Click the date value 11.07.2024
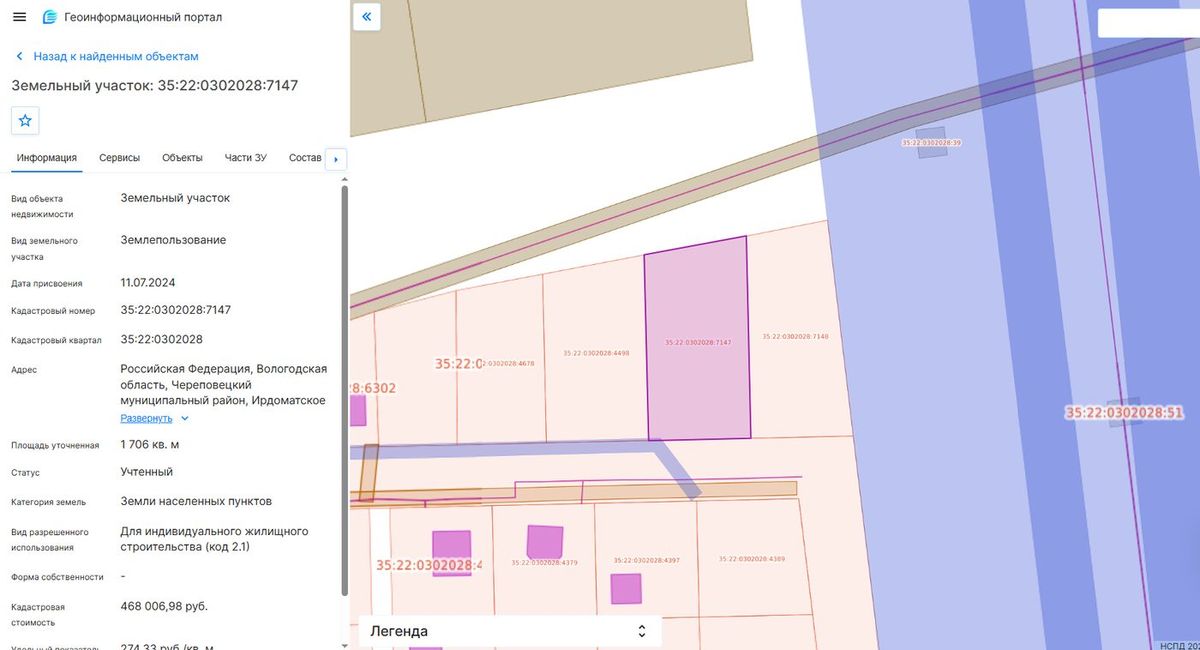 [148, 282]
